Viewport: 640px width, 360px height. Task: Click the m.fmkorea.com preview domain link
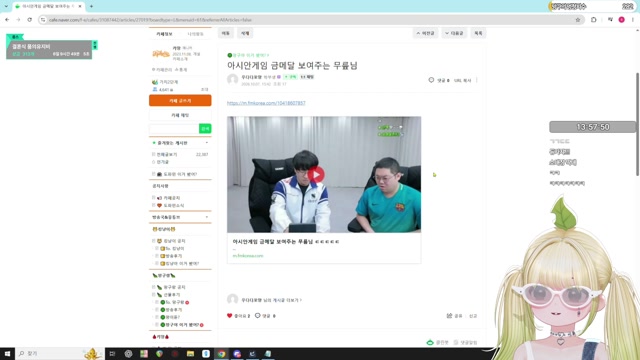coord(248,256)
